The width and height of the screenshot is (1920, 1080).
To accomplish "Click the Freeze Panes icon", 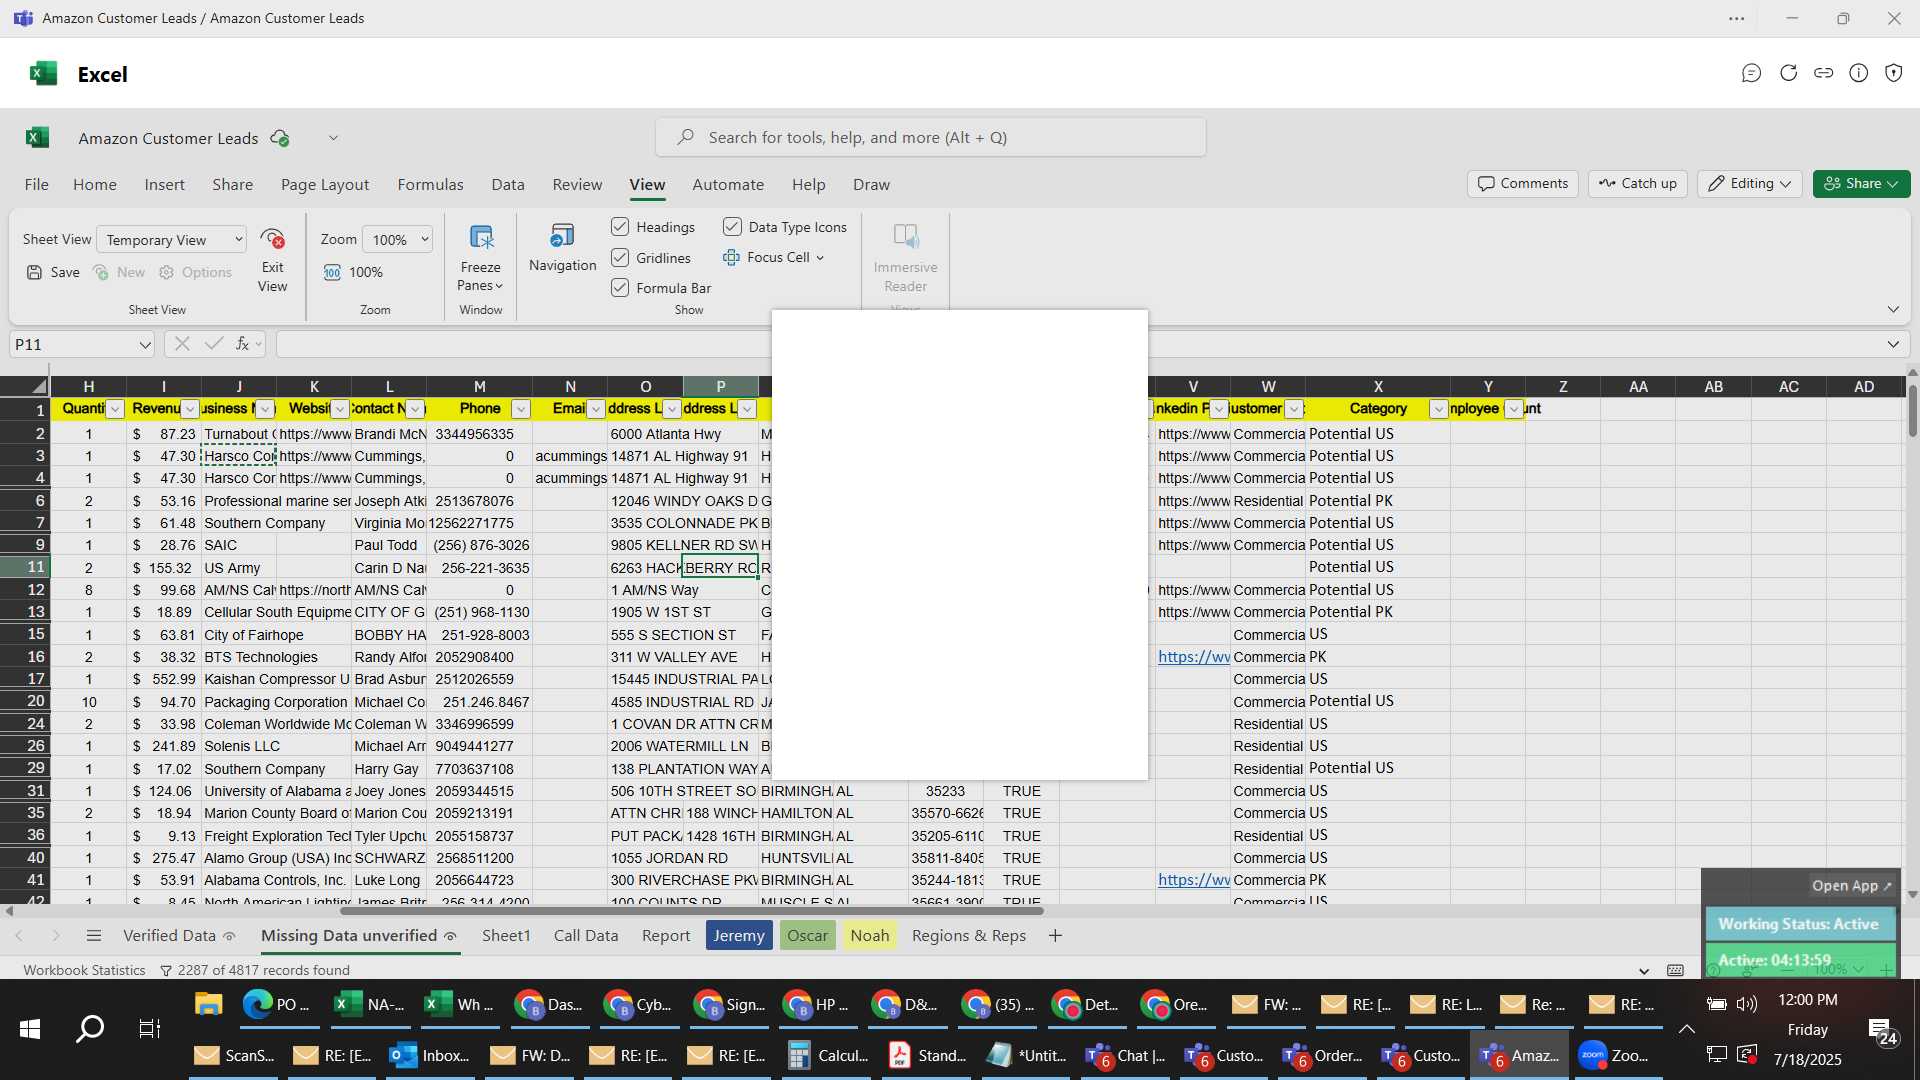I will point(481,238).
